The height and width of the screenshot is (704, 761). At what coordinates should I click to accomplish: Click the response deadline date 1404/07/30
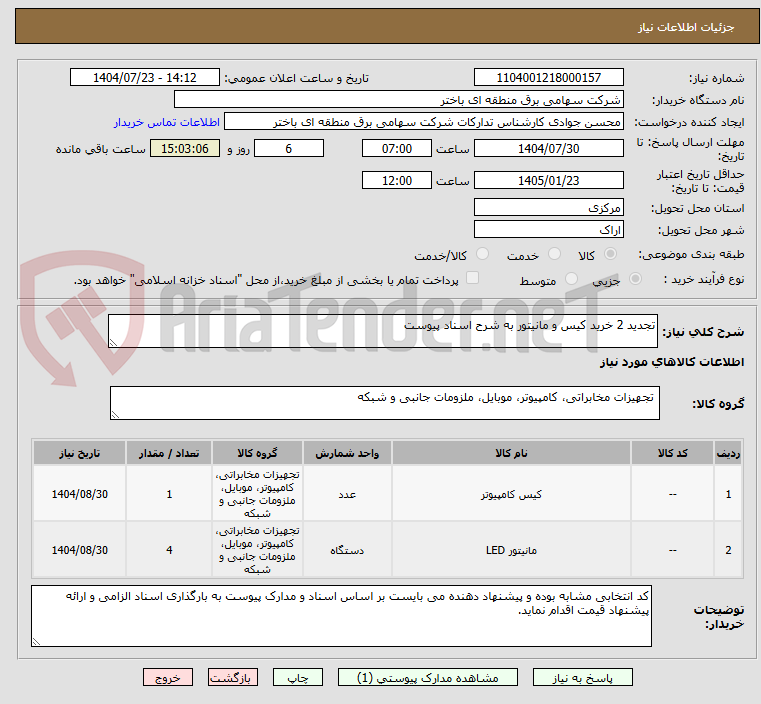(548, 148)
